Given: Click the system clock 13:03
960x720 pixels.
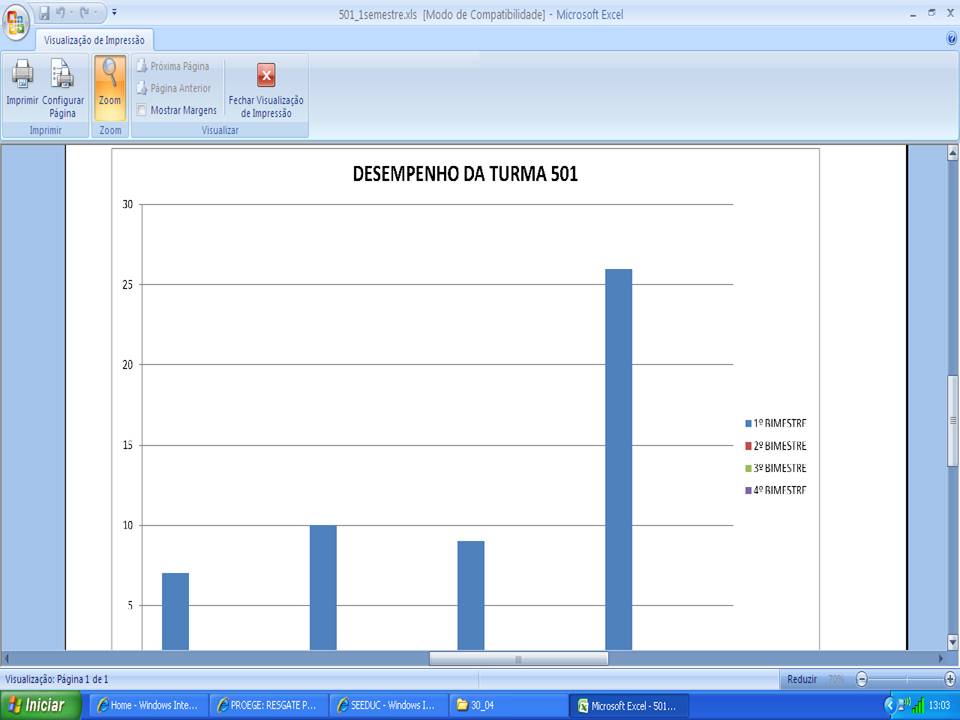Looking at the screenshot, I should (x=939, y=705).
